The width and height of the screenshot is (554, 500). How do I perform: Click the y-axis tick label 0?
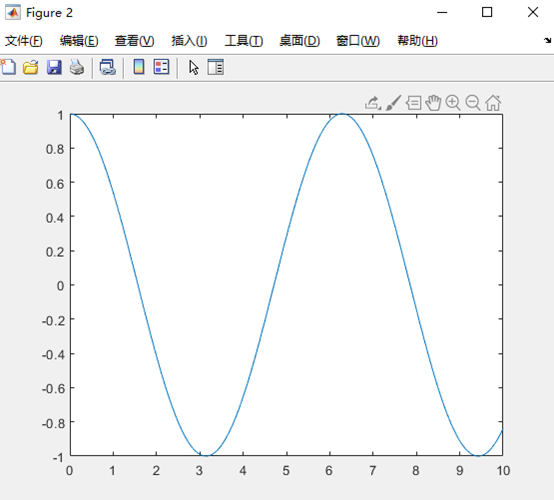[60, 286]
